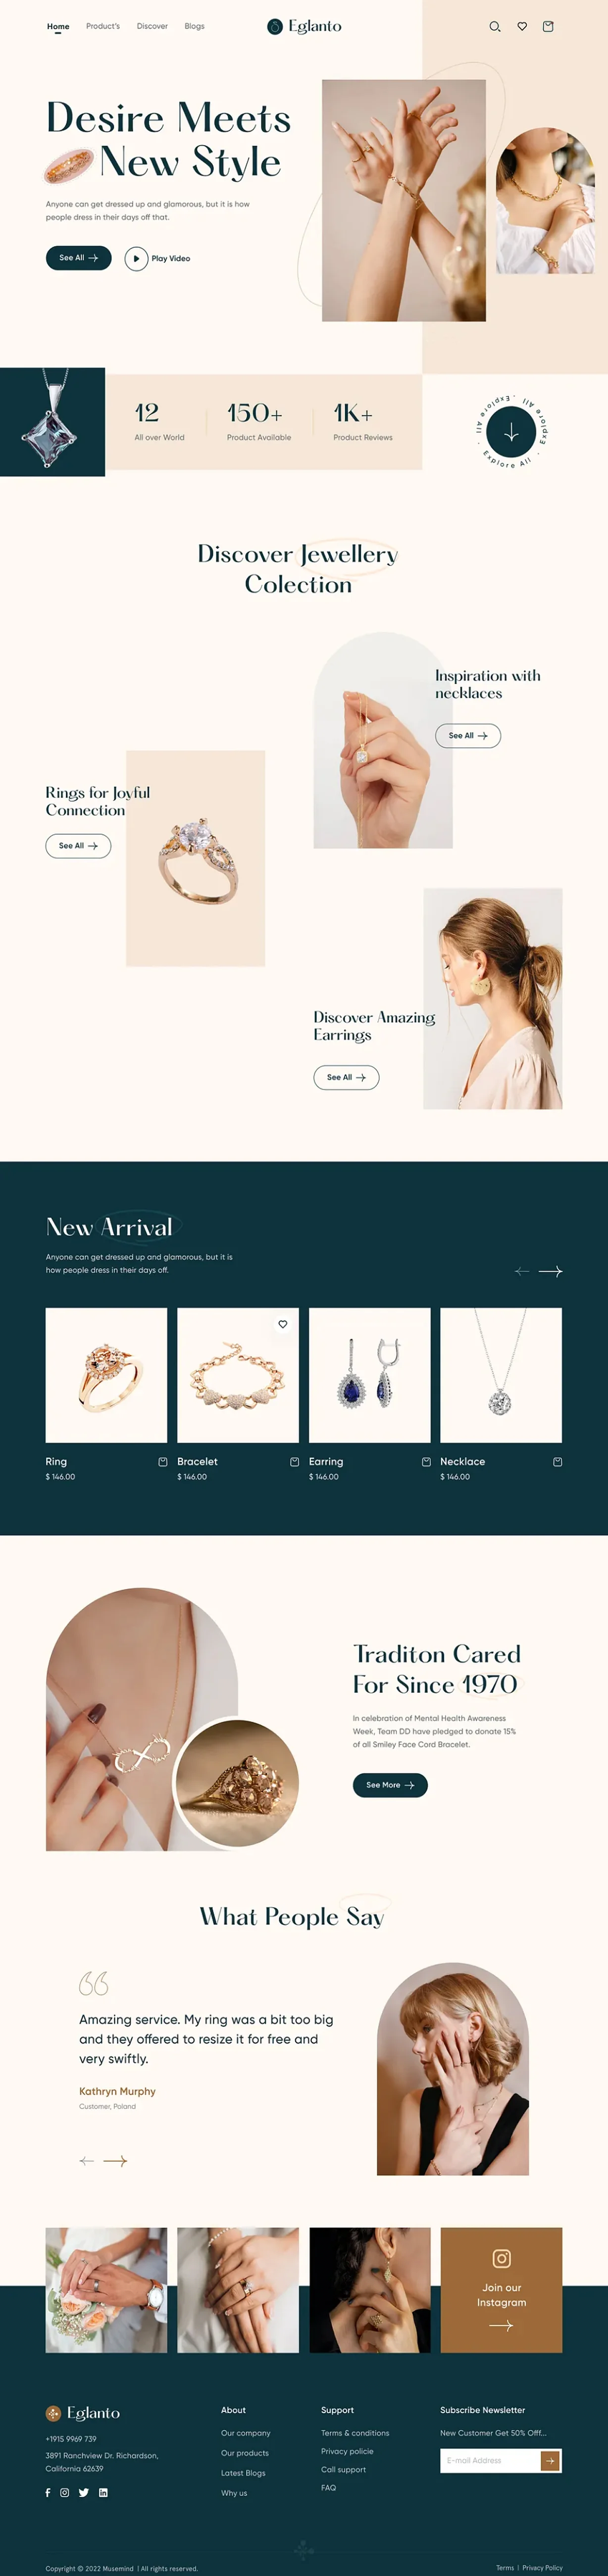Open the Blogs menu item
The image size is (608, 2576).
coord(195,26)
